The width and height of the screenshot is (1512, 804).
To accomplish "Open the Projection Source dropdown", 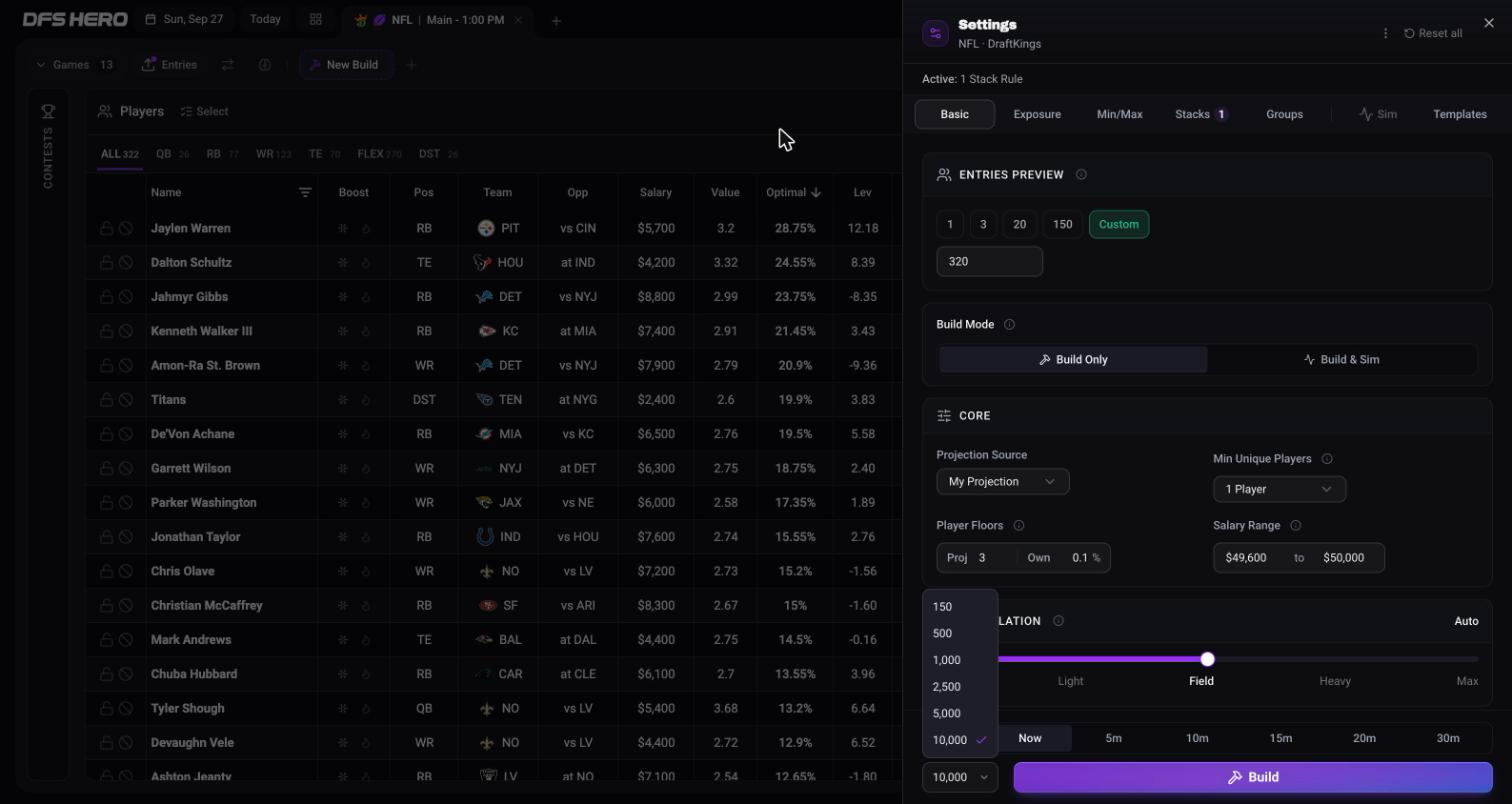I will [x=1002, y=481].
